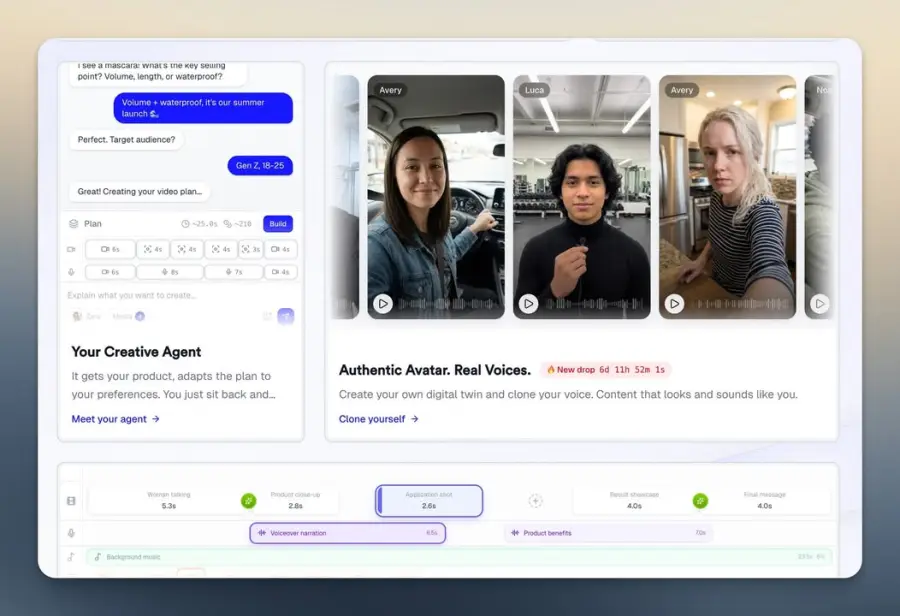Play the partially visible rightmost avatar video
The image size is (900, 616).
[x=820, y=304]
